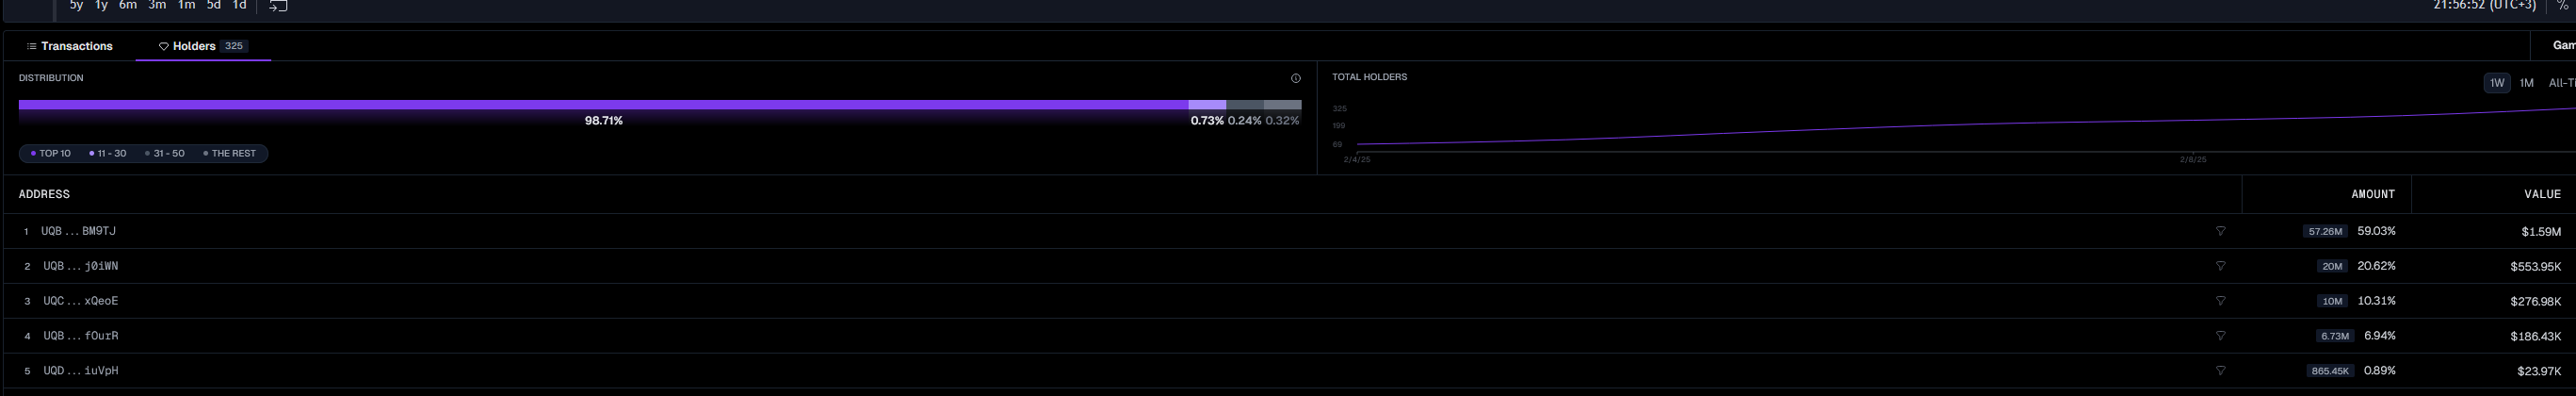Click the AMOUNT column header
This screenshot has height=396, width=2576.
2372,194
